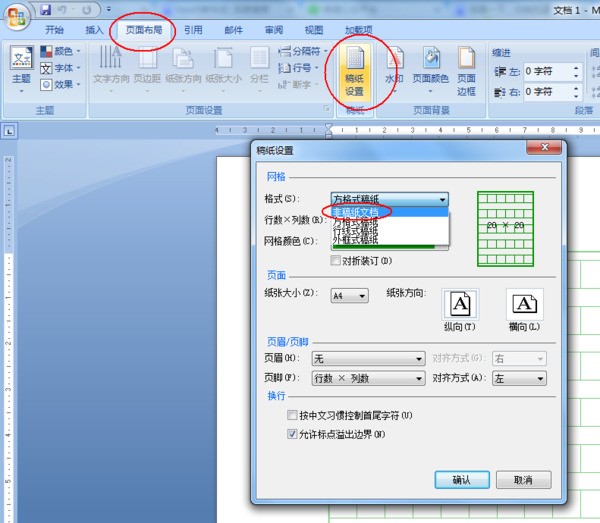Select portrait orientation (纵向) icon in dialog
The height and width of the screenshot is (523, 600).
460,304
